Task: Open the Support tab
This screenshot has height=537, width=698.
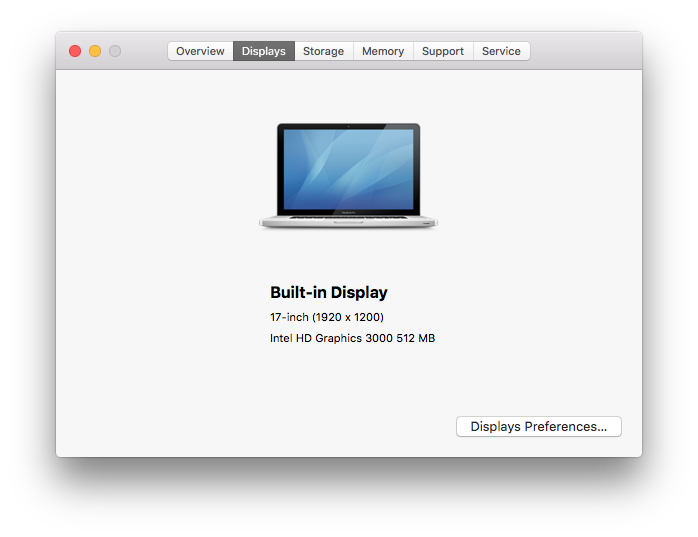Action: [443, 51]
